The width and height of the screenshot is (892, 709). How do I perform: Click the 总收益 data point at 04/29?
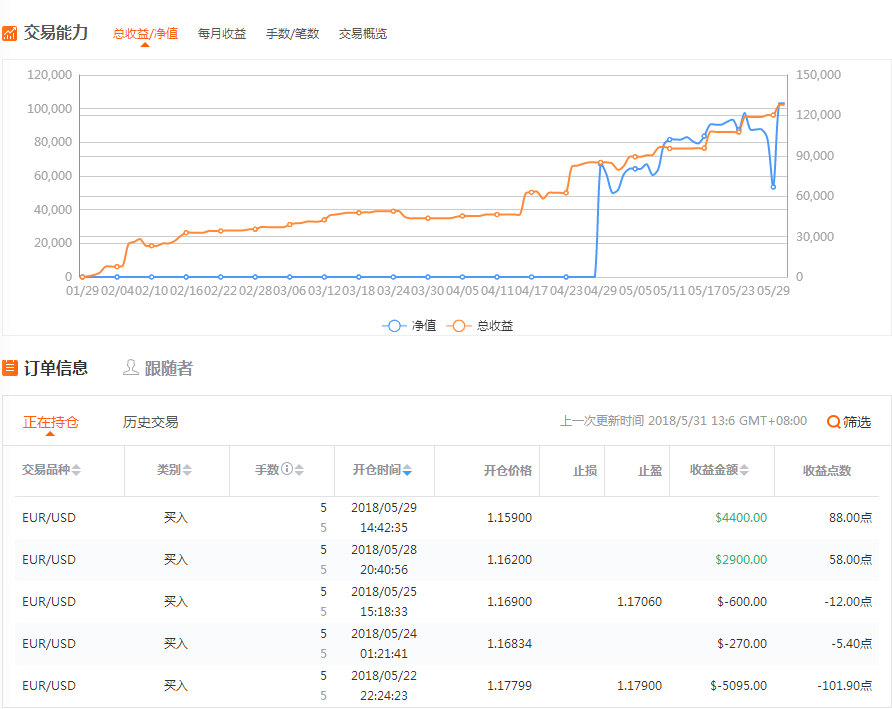click(x=601, y=163)
